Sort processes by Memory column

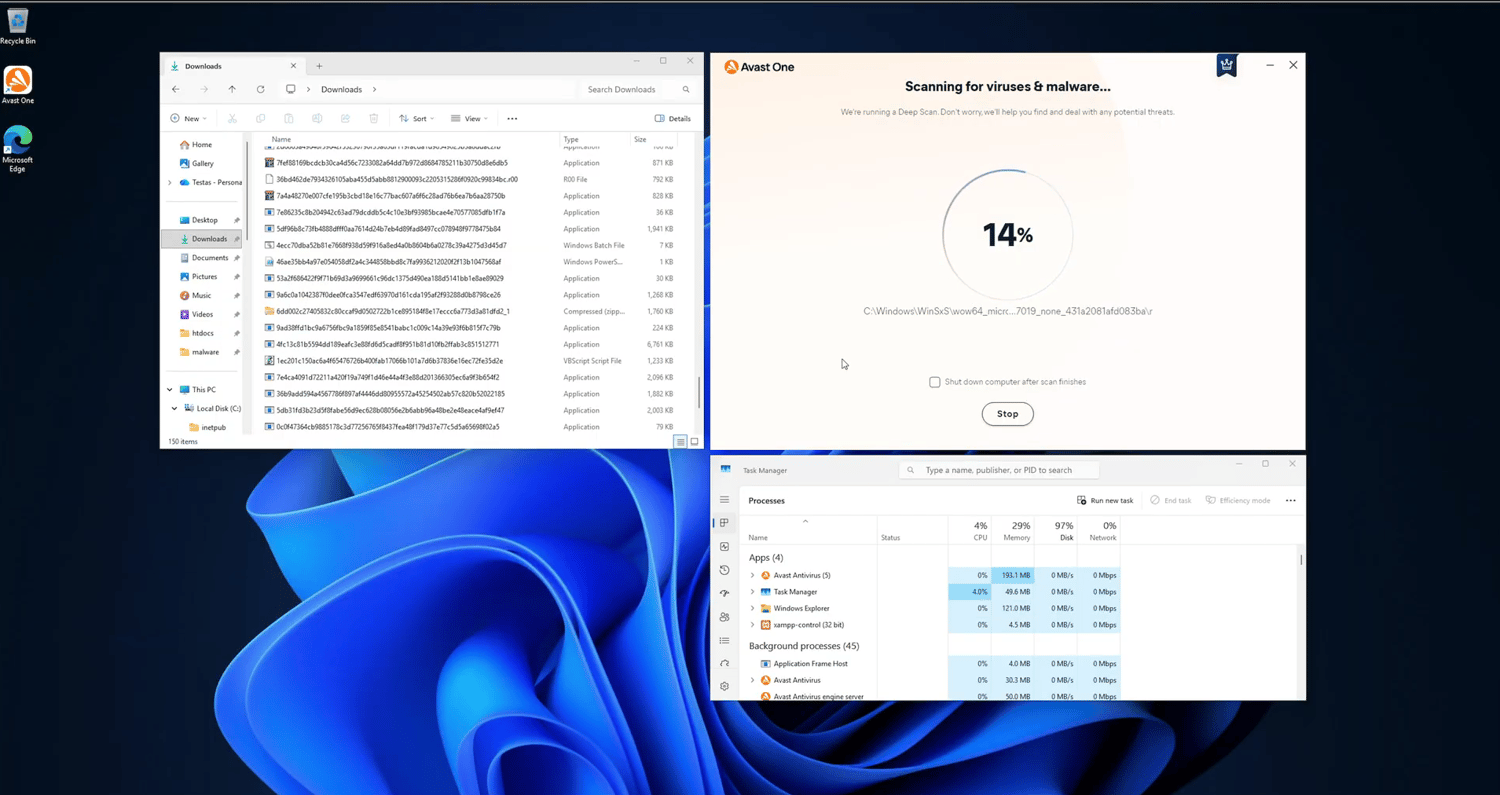click(1013, 530)
